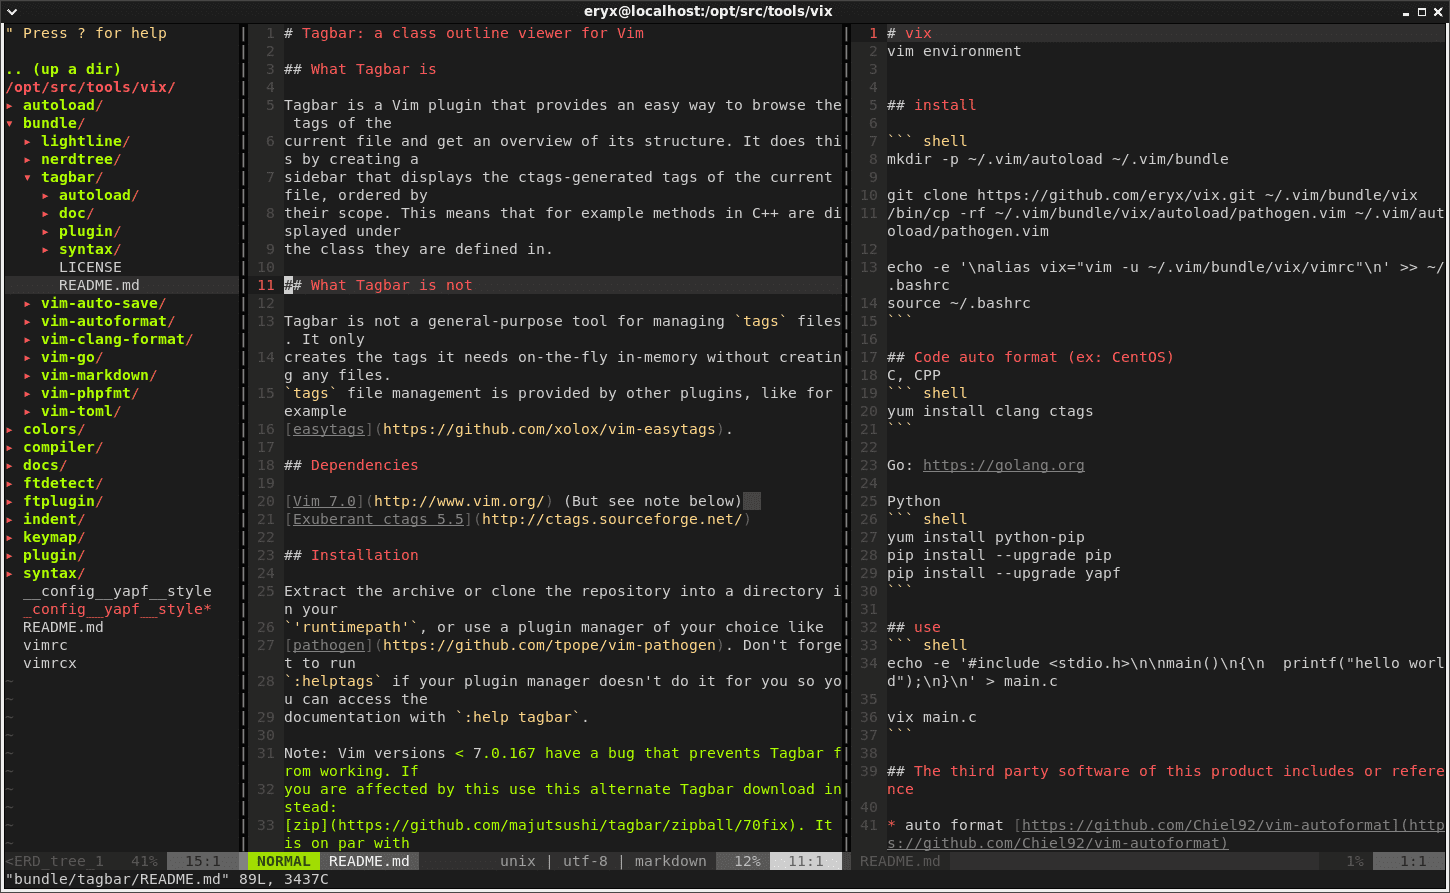Screen dimensions: 1450x893
Task: Click the 'yum install clang ctags' line
Action: [990, 411]
